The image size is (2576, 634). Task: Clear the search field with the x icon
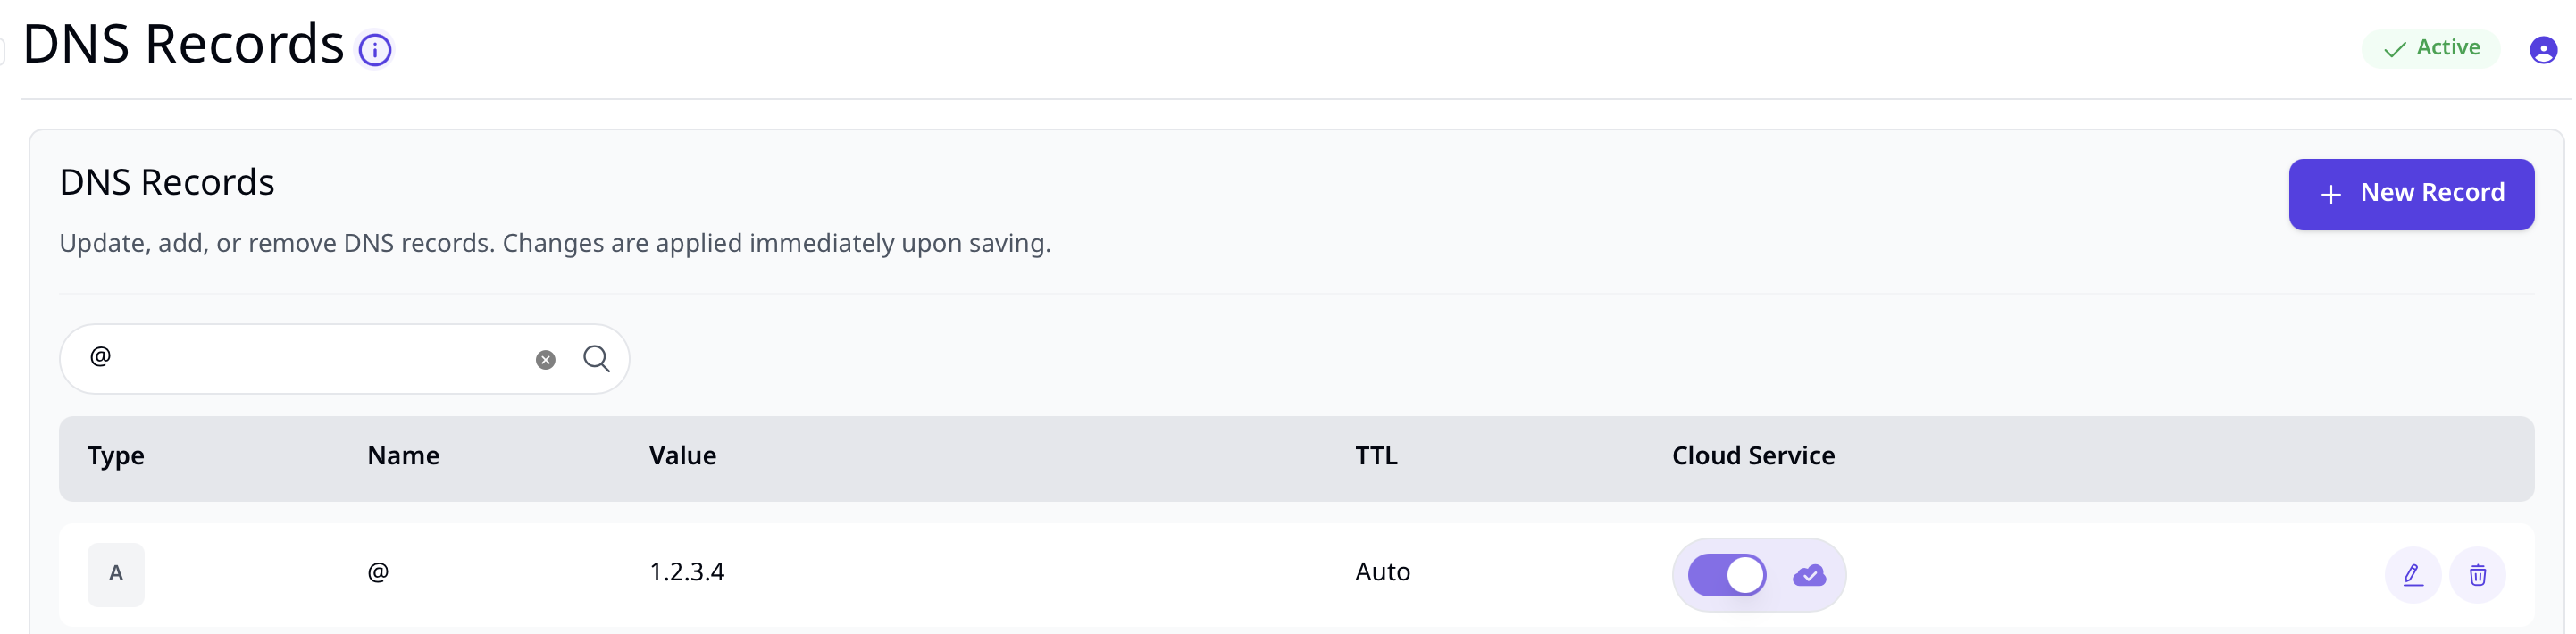pos(545,360)
